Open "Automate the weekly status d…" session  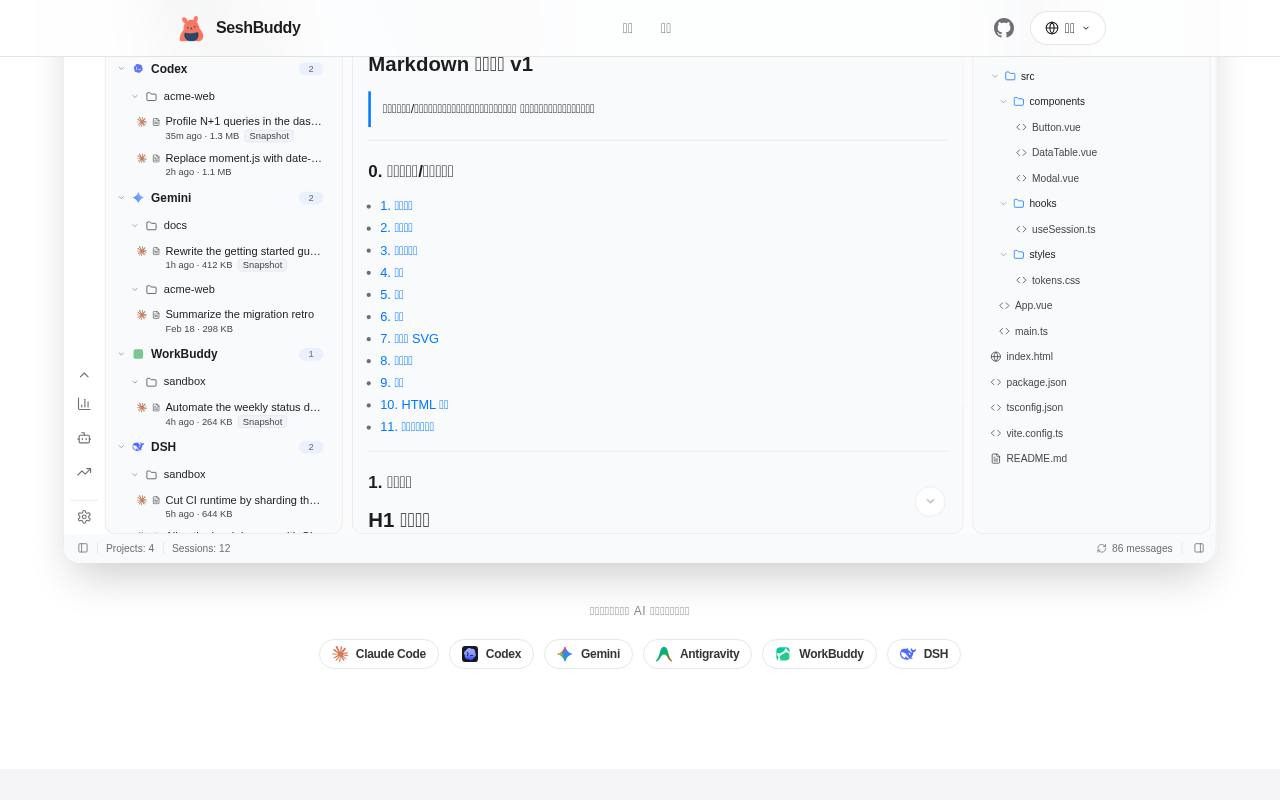pos(229,414)
